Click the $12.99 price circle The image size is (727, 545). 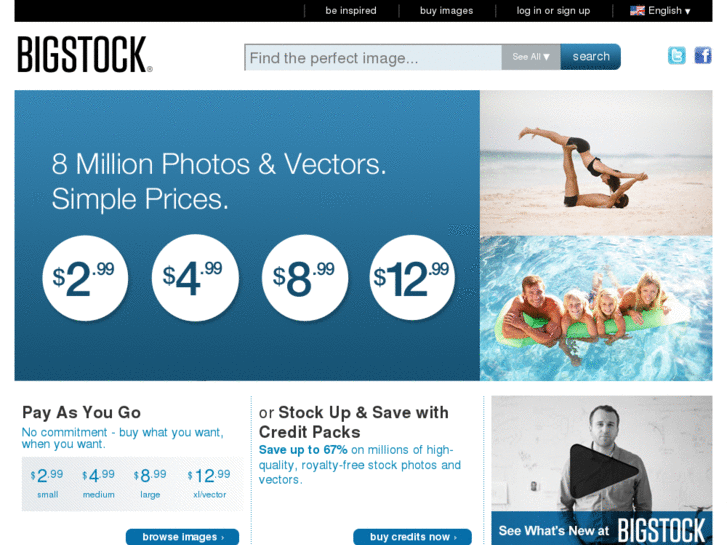[x=412, y=278]
